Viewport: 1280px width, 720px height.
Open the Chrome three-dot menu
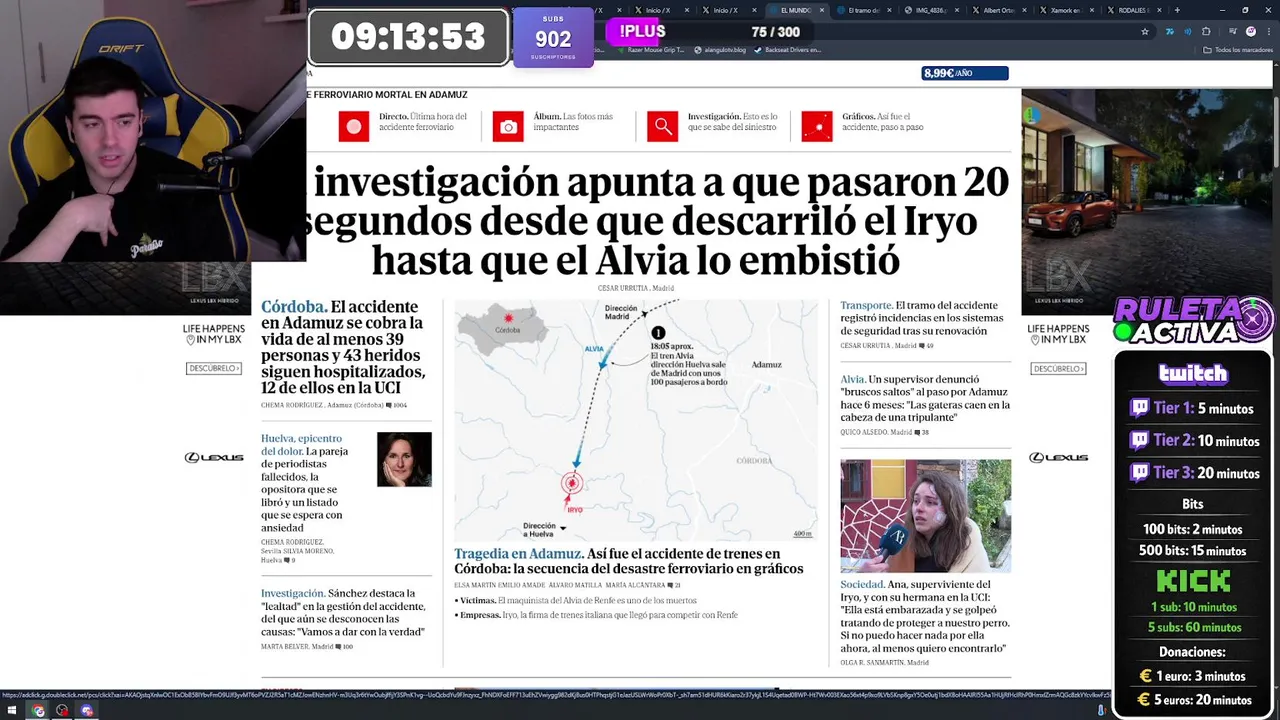pyautogui.click(x=1268, y=31)
